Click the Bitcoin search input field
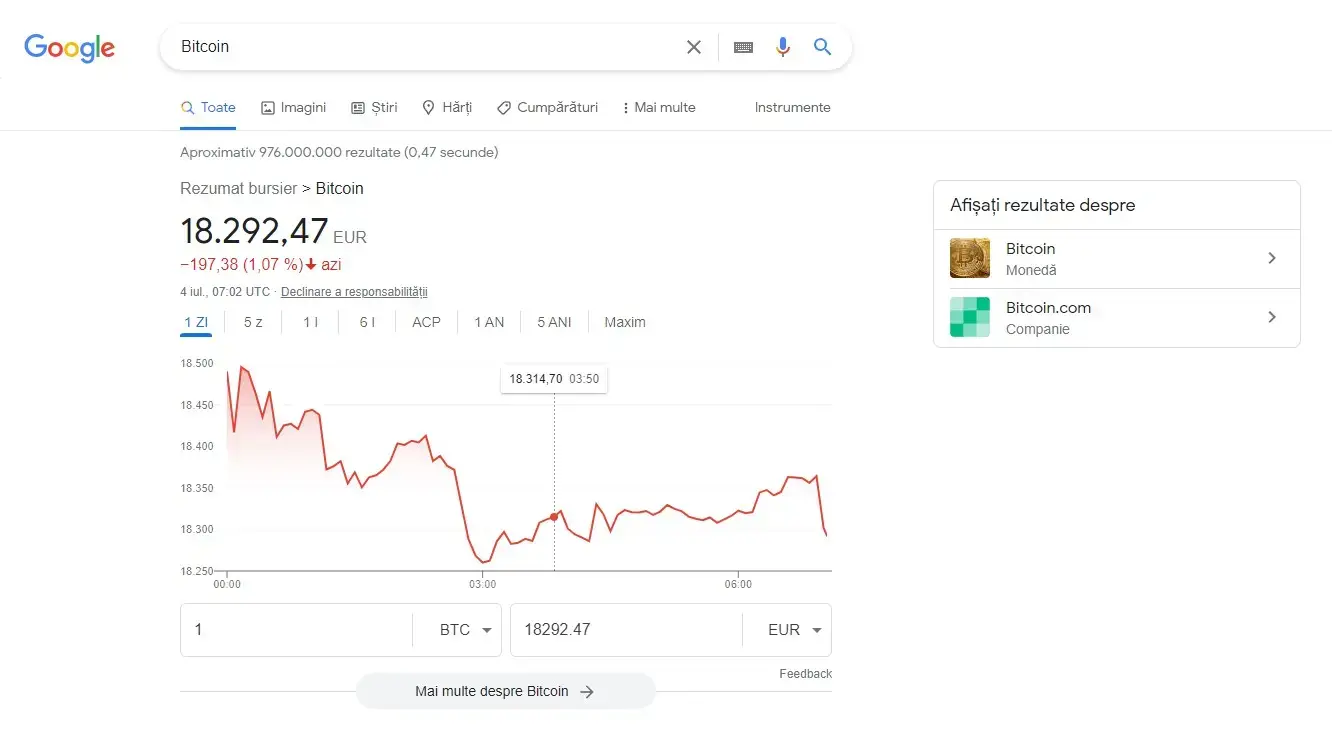Viewport: 1332px width, 755px height. click(x=425, y=47)
